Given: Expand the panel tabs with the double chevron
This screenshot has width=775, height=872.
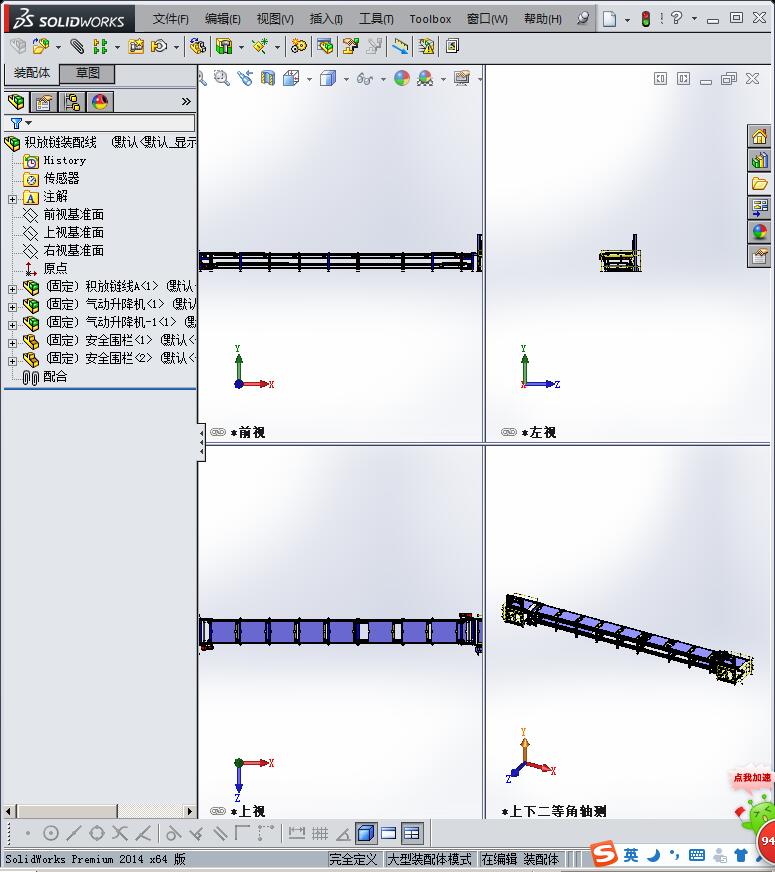Looking at the screenshot, I should coord(186,101).
